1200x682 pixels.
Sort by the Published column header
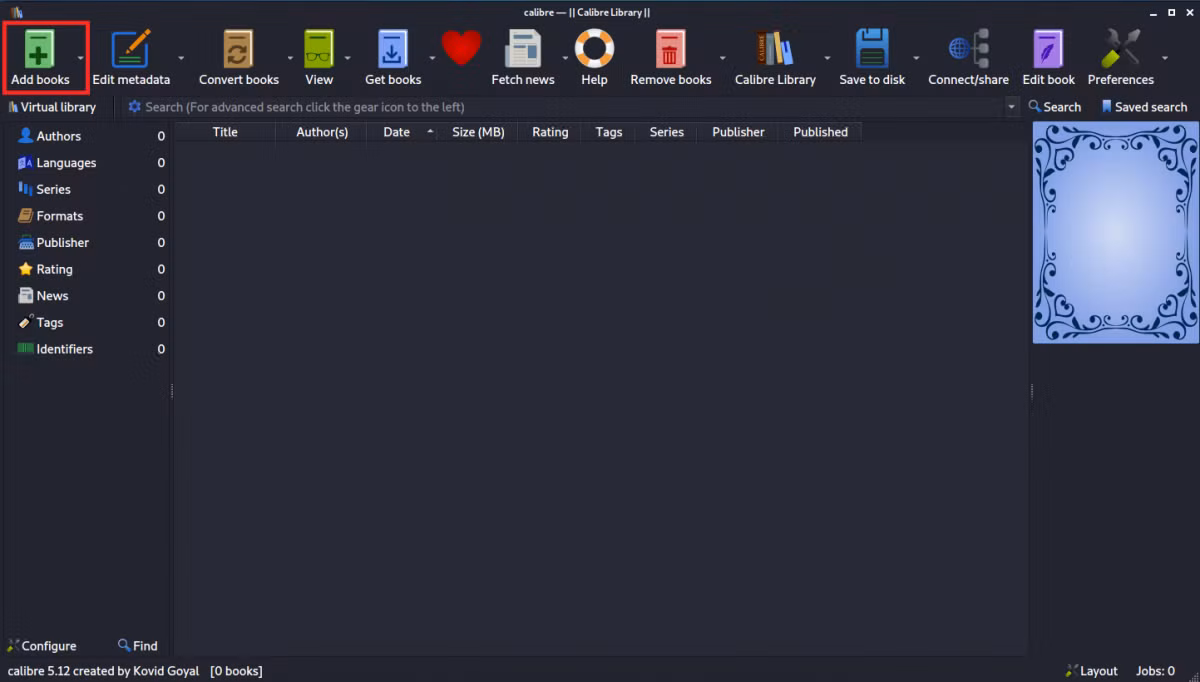point(820,132)
